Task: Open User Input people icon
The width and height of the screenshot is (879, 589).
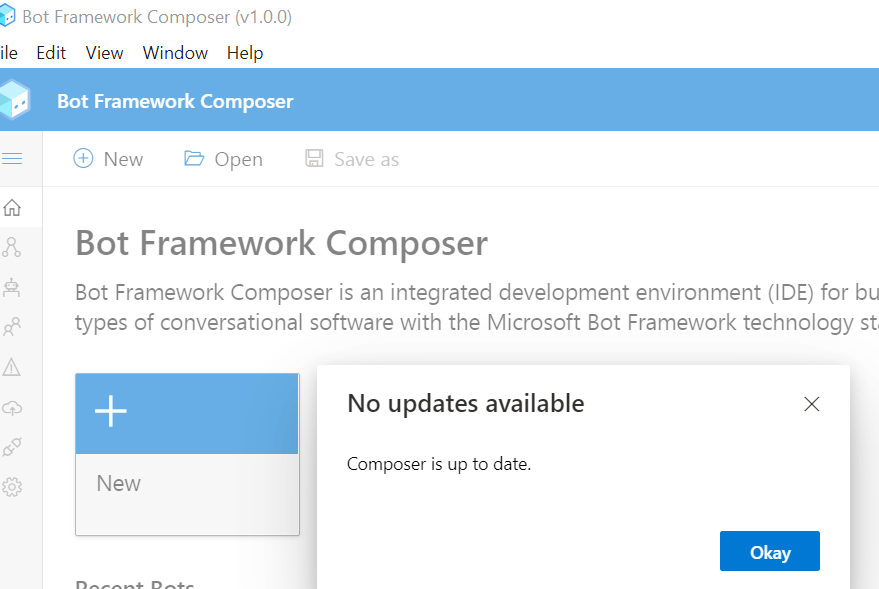Action: (x=12, y=327)
